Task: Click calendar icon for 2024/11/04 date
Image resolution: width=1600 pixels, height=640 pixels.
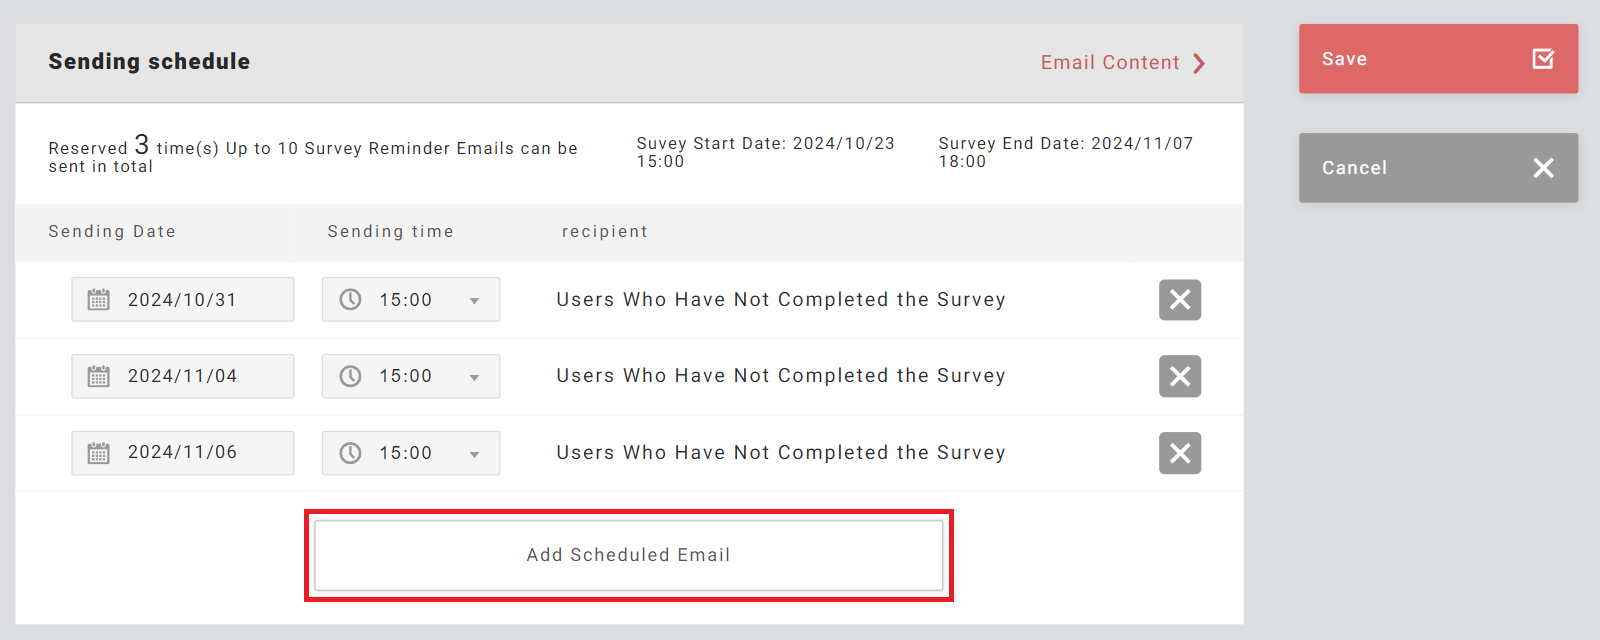Action: pyautogui.click(x=98, y=376)
